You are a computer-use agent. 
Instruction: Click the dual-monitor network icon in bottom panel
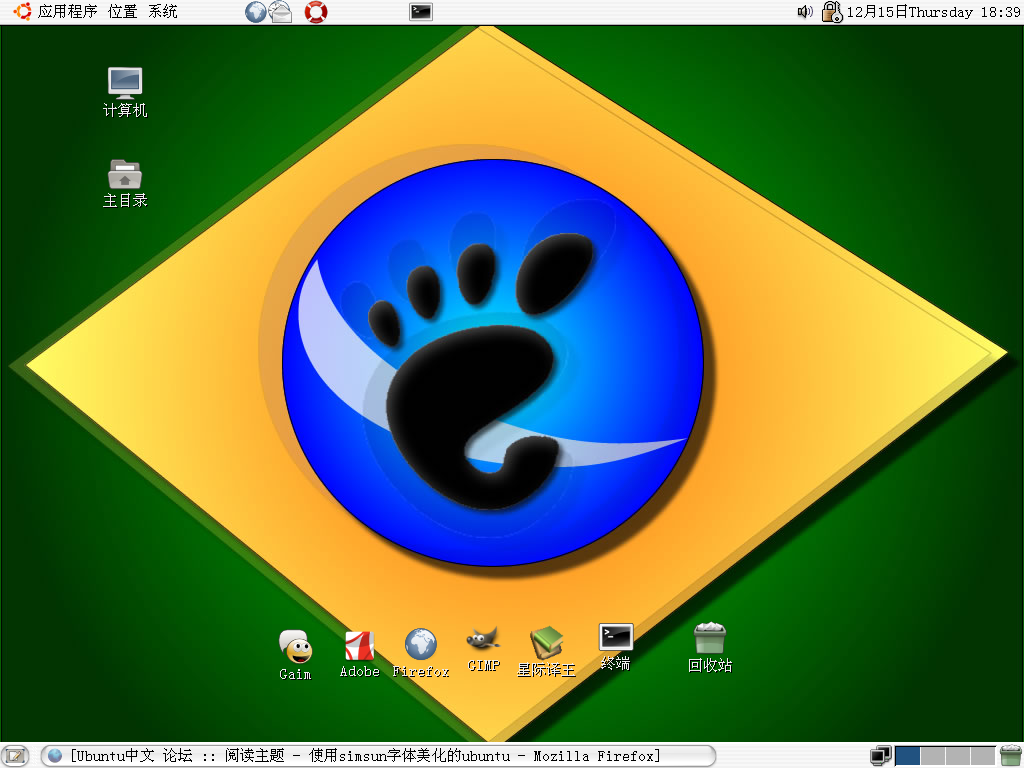click(880, 756)
